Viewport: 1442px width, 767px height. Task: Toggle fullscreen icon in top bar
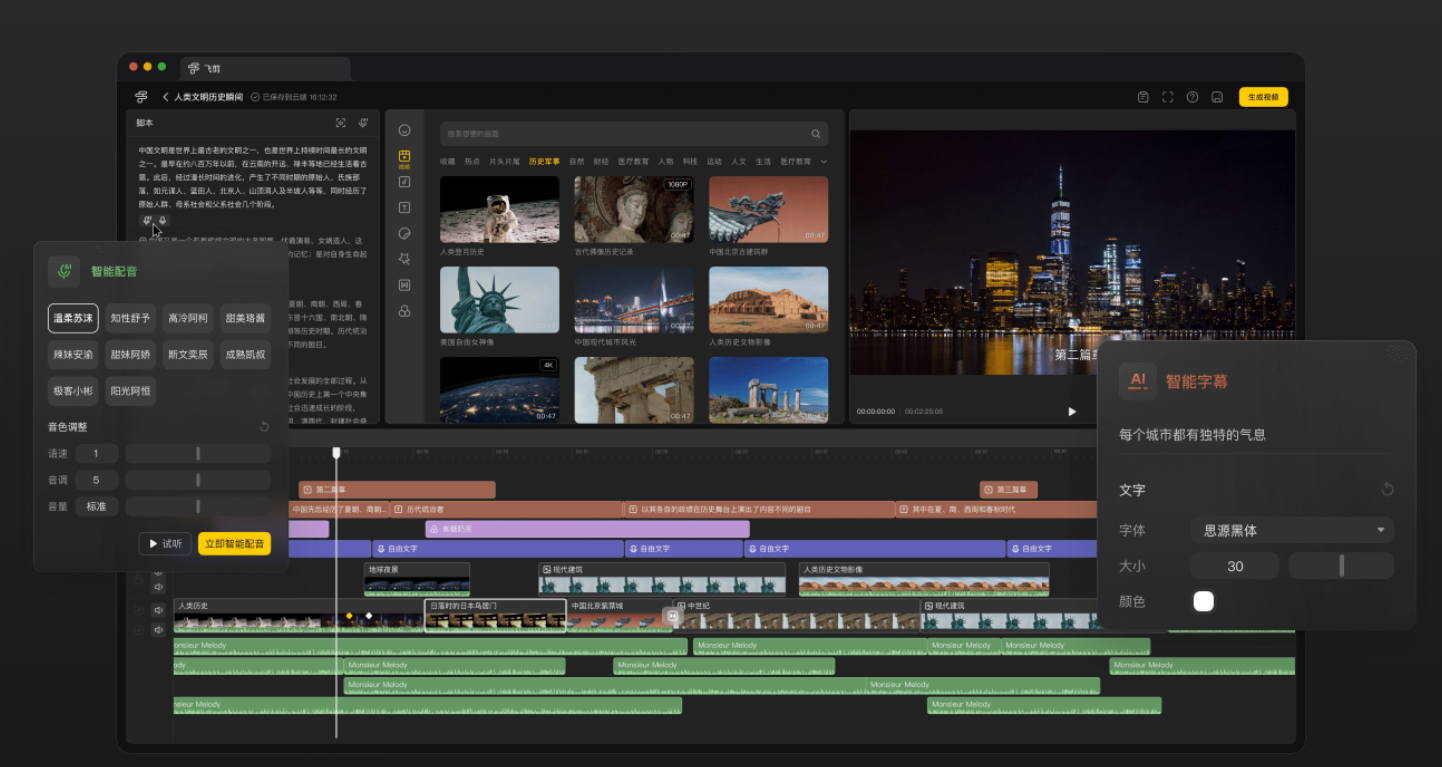1167,97
